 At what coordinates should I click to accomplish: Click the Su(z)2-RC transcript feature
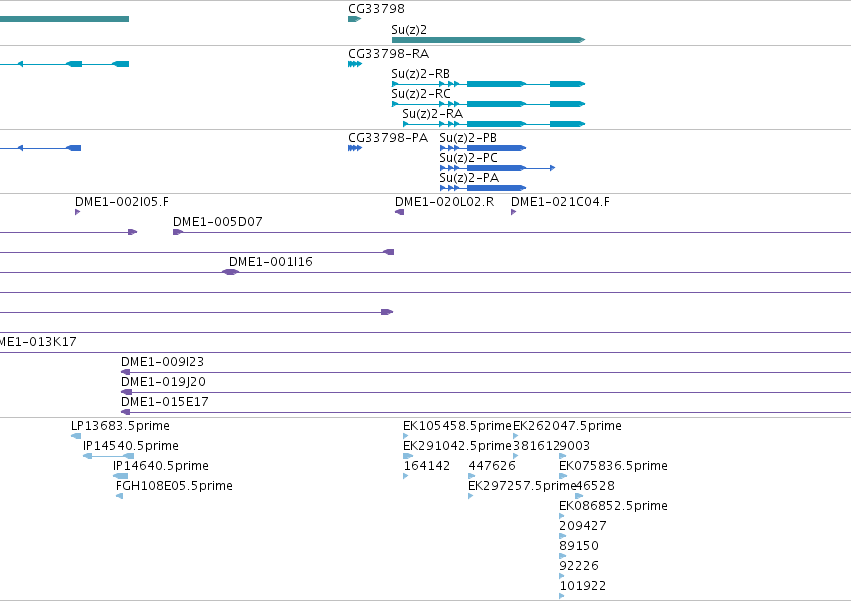[x=488, y=104]
